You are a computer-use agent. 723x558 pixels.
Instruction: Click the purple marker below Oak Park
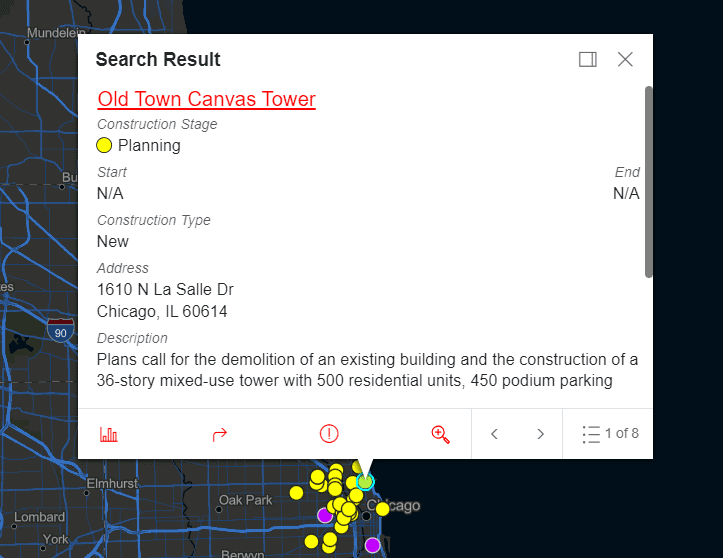click(x=324, y=515)
